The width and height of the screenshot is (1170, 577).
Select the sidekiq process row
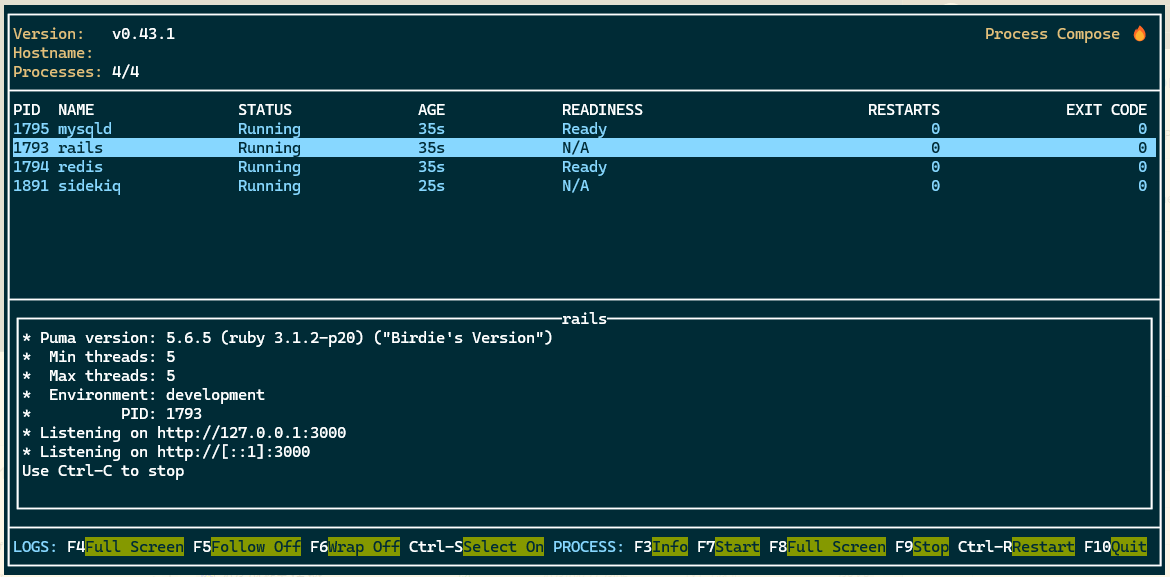pyautogui.click(x=584, y=186)
